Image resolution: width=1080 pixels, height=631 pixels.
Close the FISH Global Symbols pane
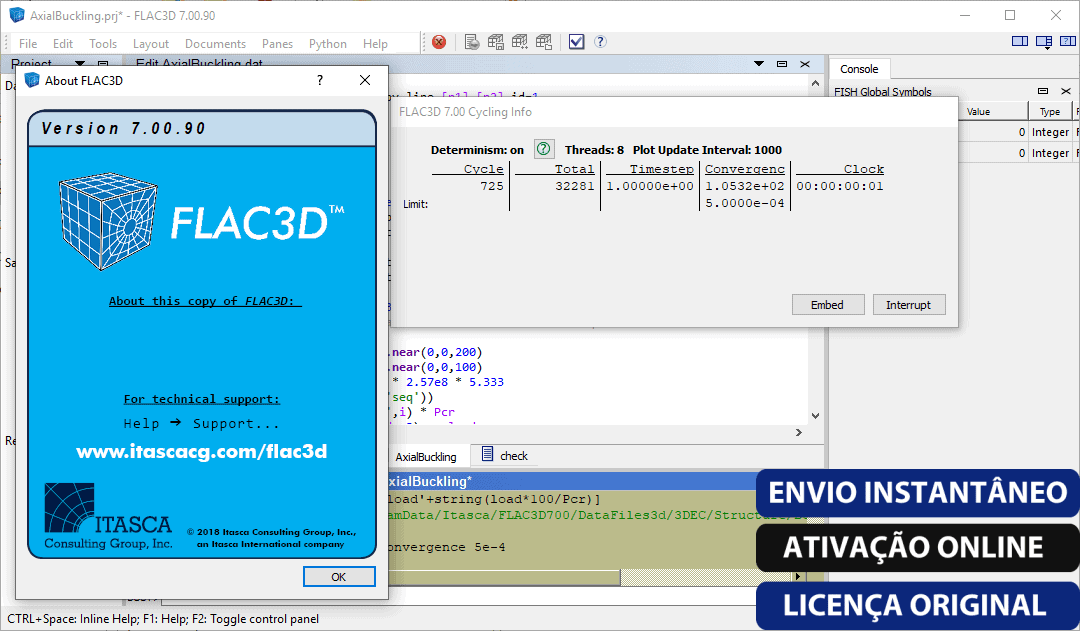[x=1066, y=91]
